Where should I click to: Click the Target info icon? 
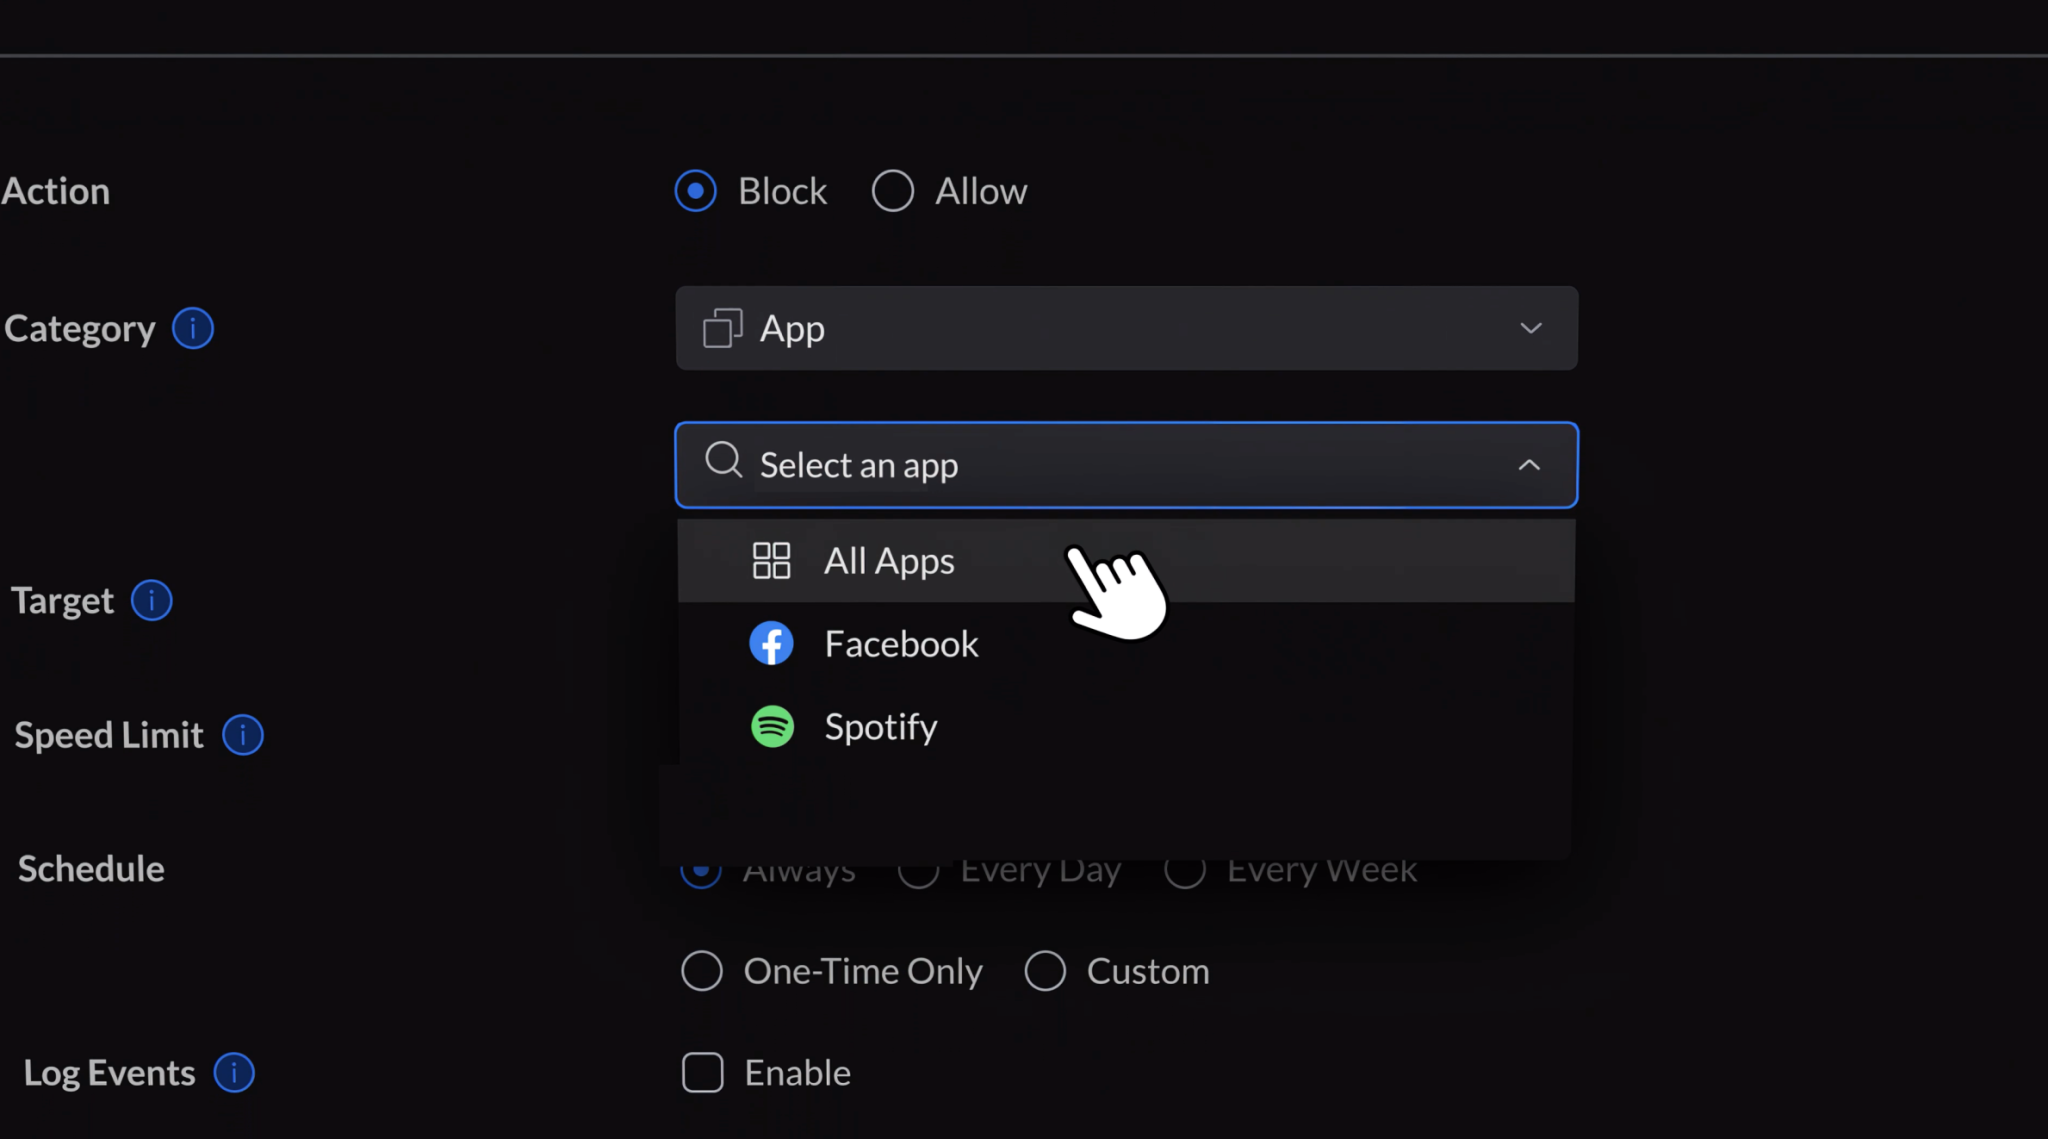click(152, 600)
